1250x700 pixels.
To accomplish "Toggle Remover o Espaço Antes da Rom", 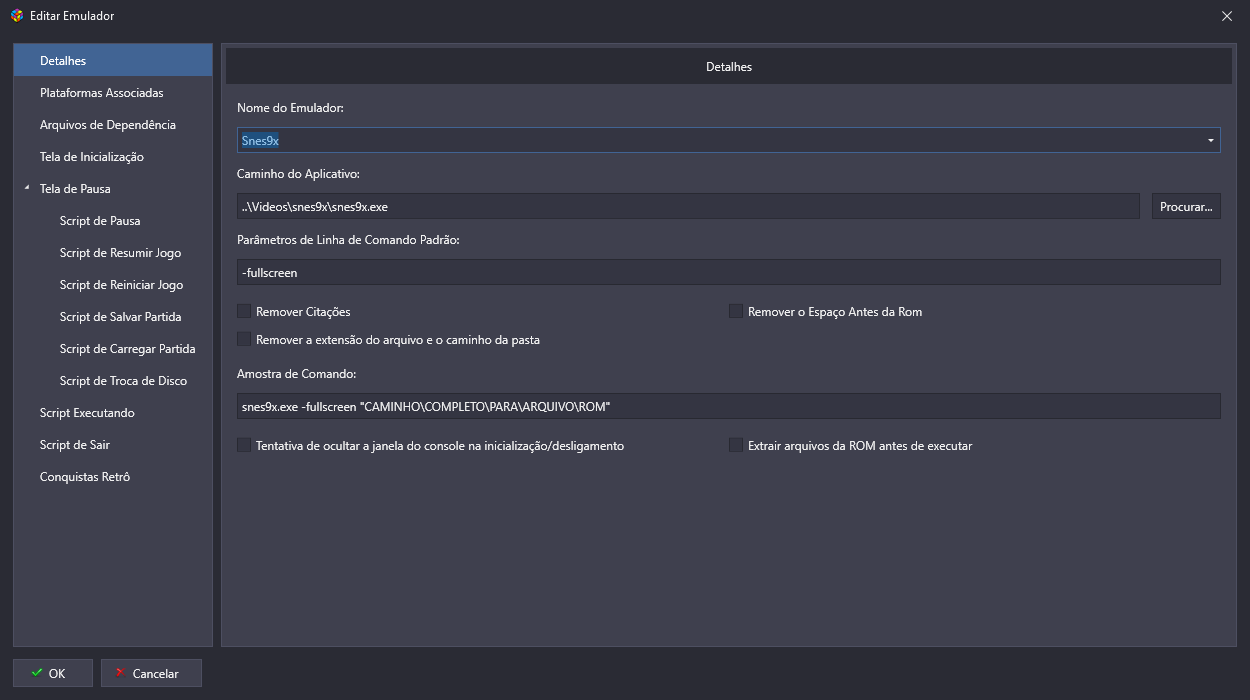I will coord(736,312).
